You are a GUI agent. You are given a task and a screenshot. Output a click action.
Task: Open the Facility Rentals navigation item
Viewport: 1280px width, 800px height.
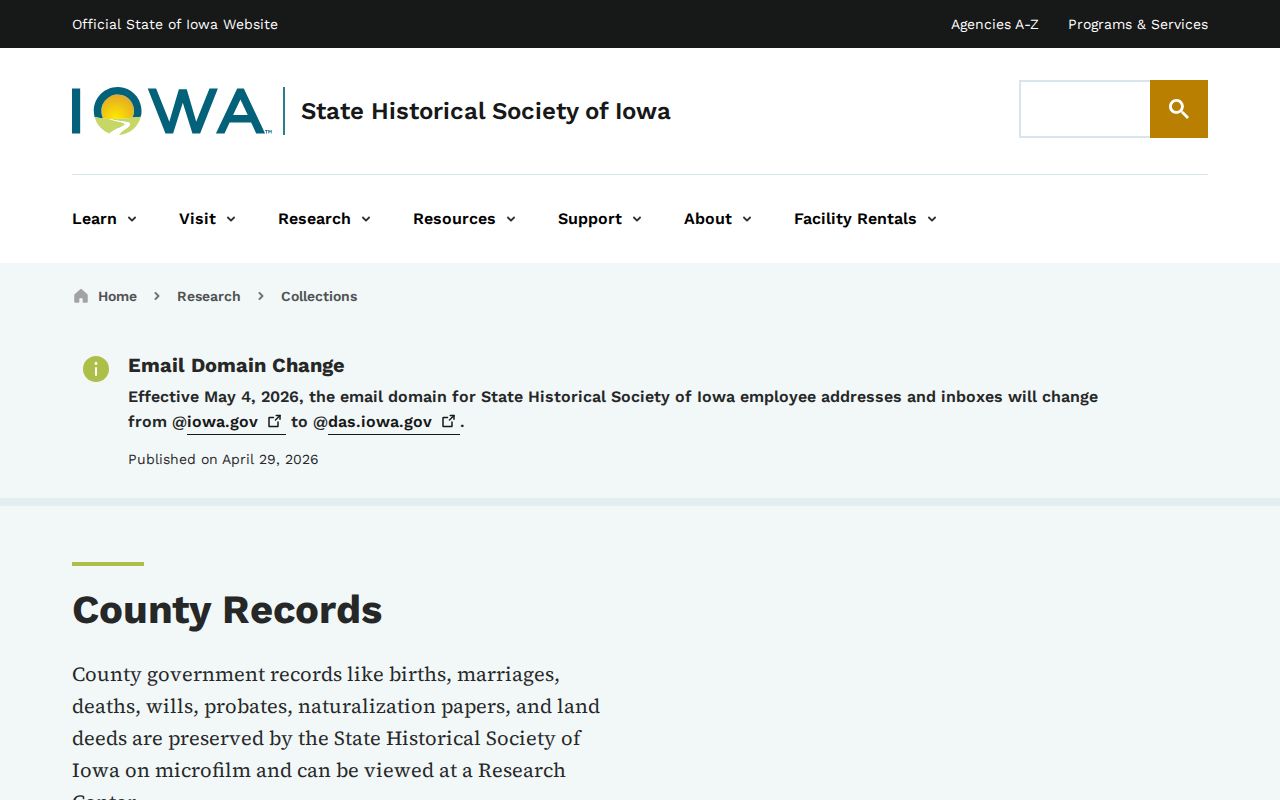855,219
